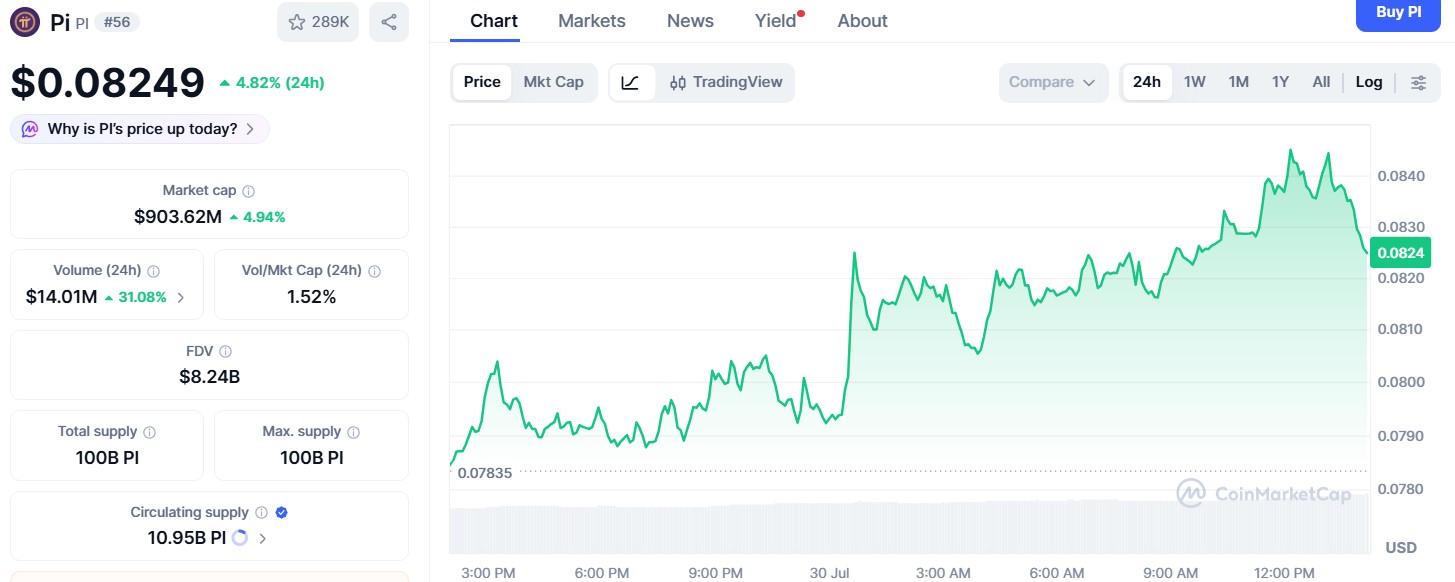Click the 1.52% Vol/Mkt Cap value
This screenshot has width=1455, height=582.
point(311,297)
